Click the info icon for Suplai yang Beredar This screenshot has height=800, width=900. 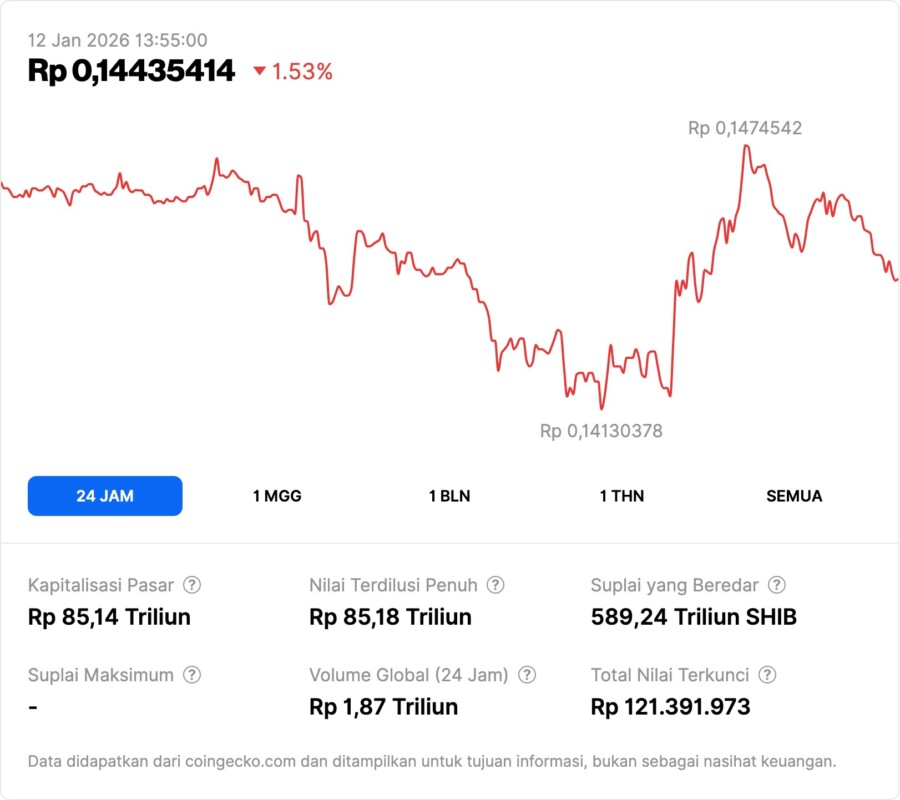click(x=776, y=585)
